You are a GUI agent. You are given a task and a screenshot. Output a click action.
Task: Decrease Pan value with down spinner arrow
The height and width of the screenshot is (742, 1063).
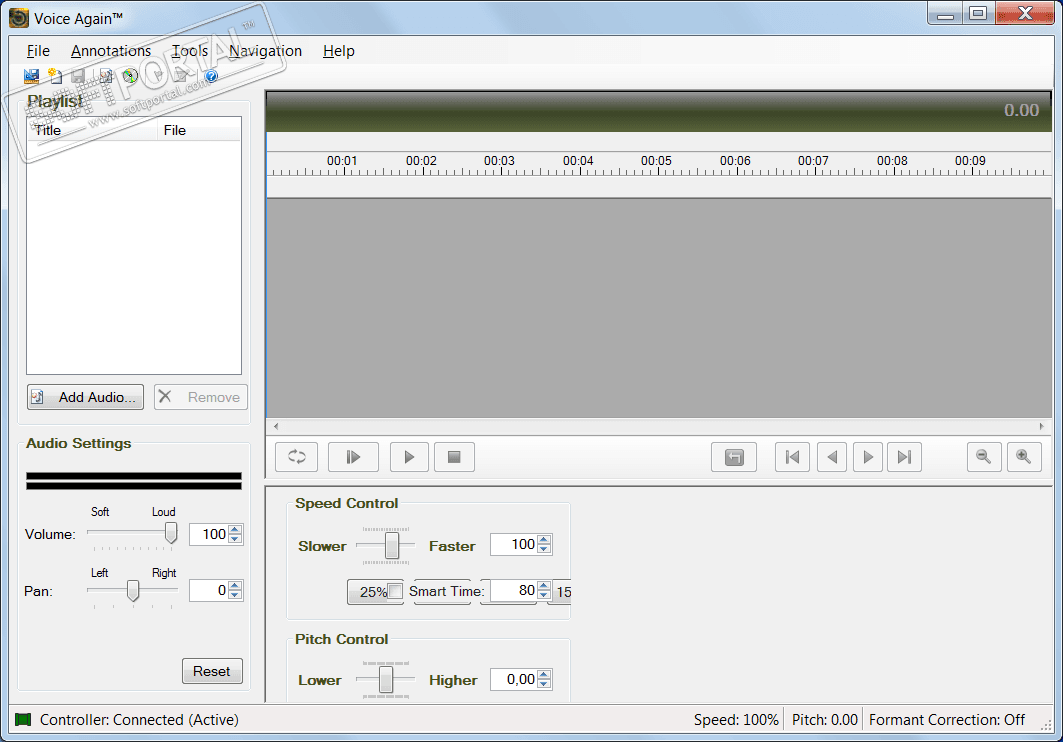[x=235, y=595]
